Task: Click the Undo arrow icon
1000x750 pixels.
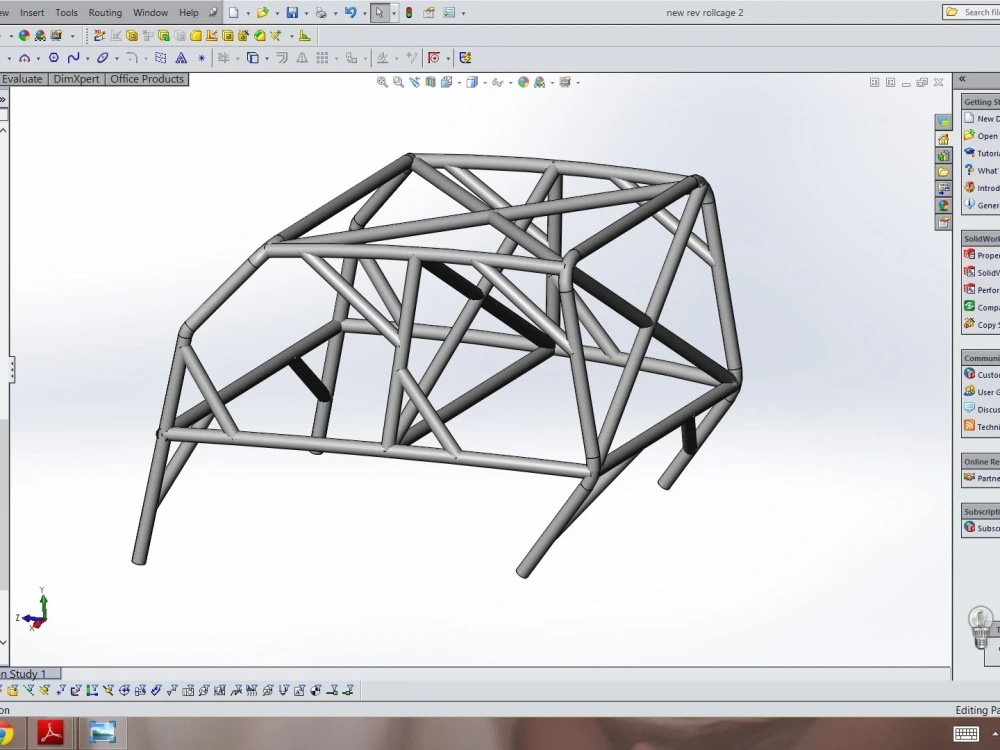Action: (x=350, y=12)
